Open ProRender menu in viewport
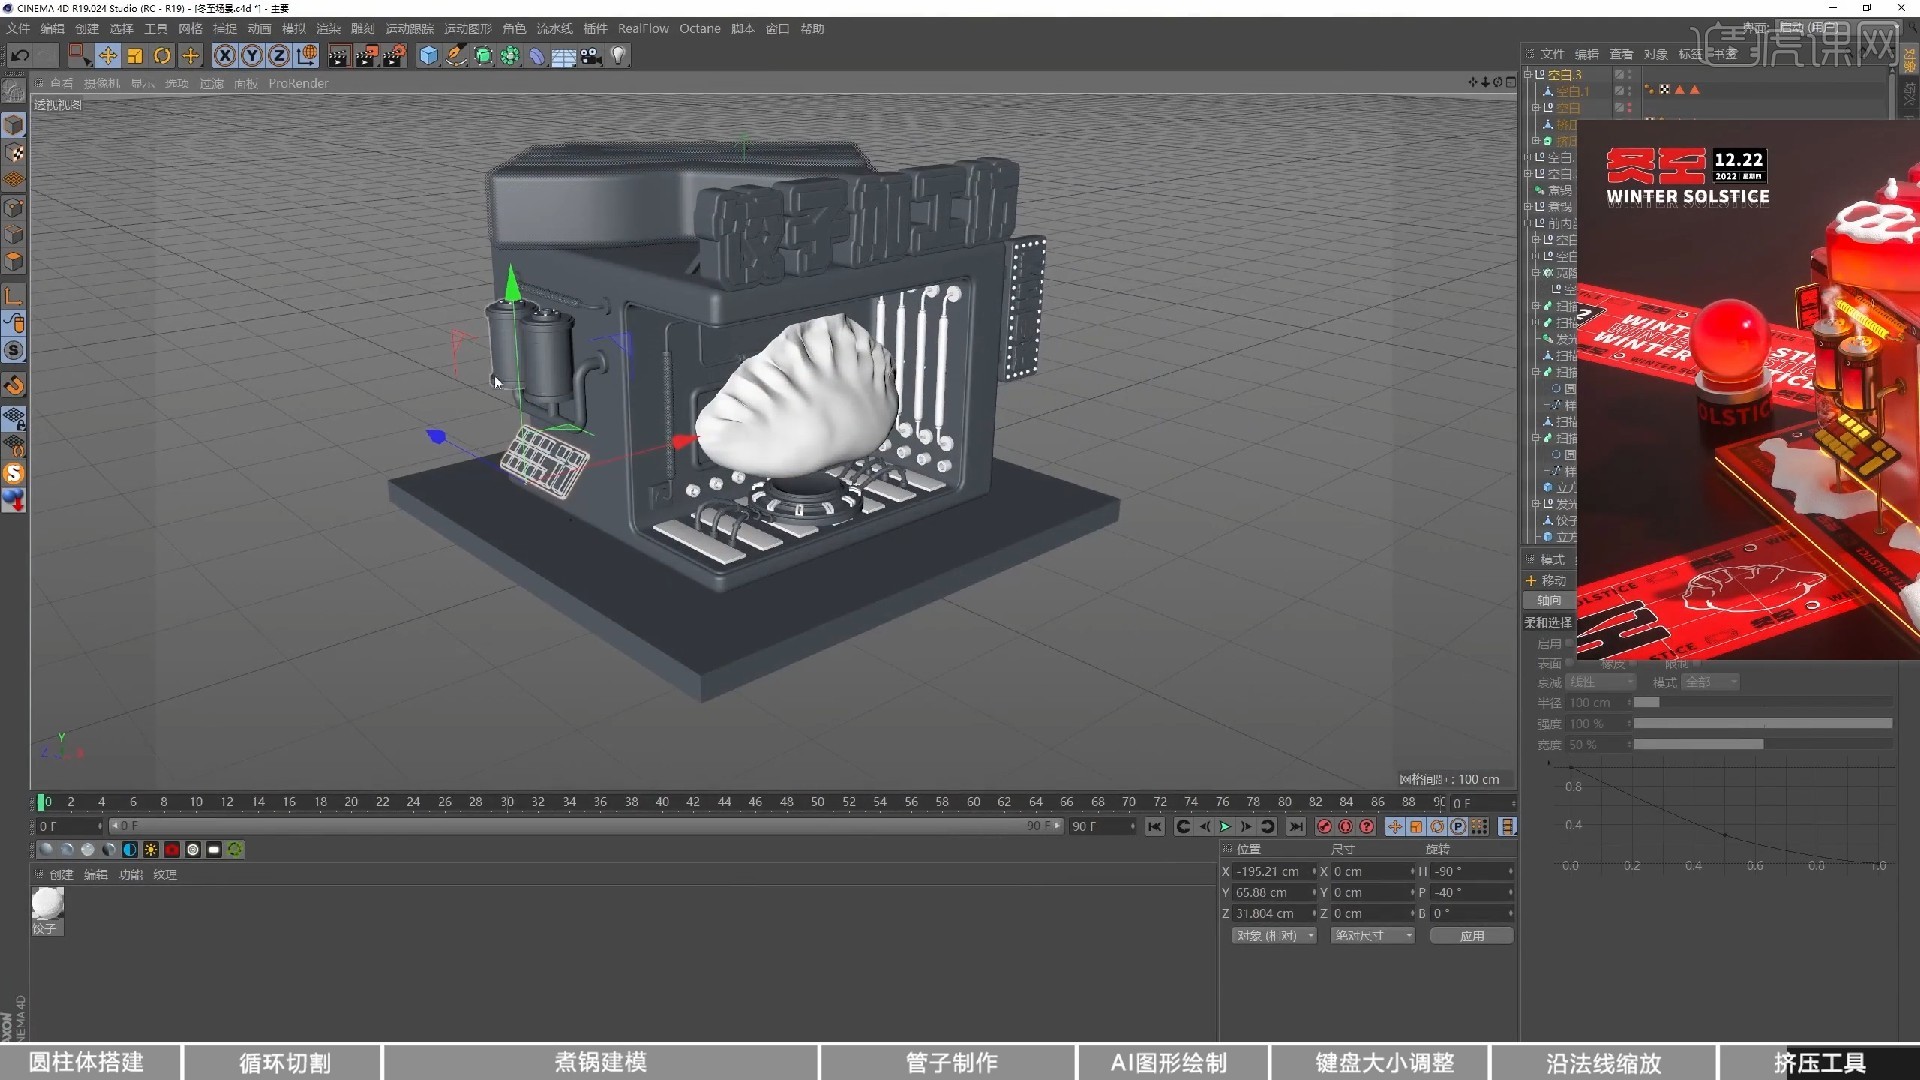This screenshot has height=1080, width=1920. coord(298,83)
